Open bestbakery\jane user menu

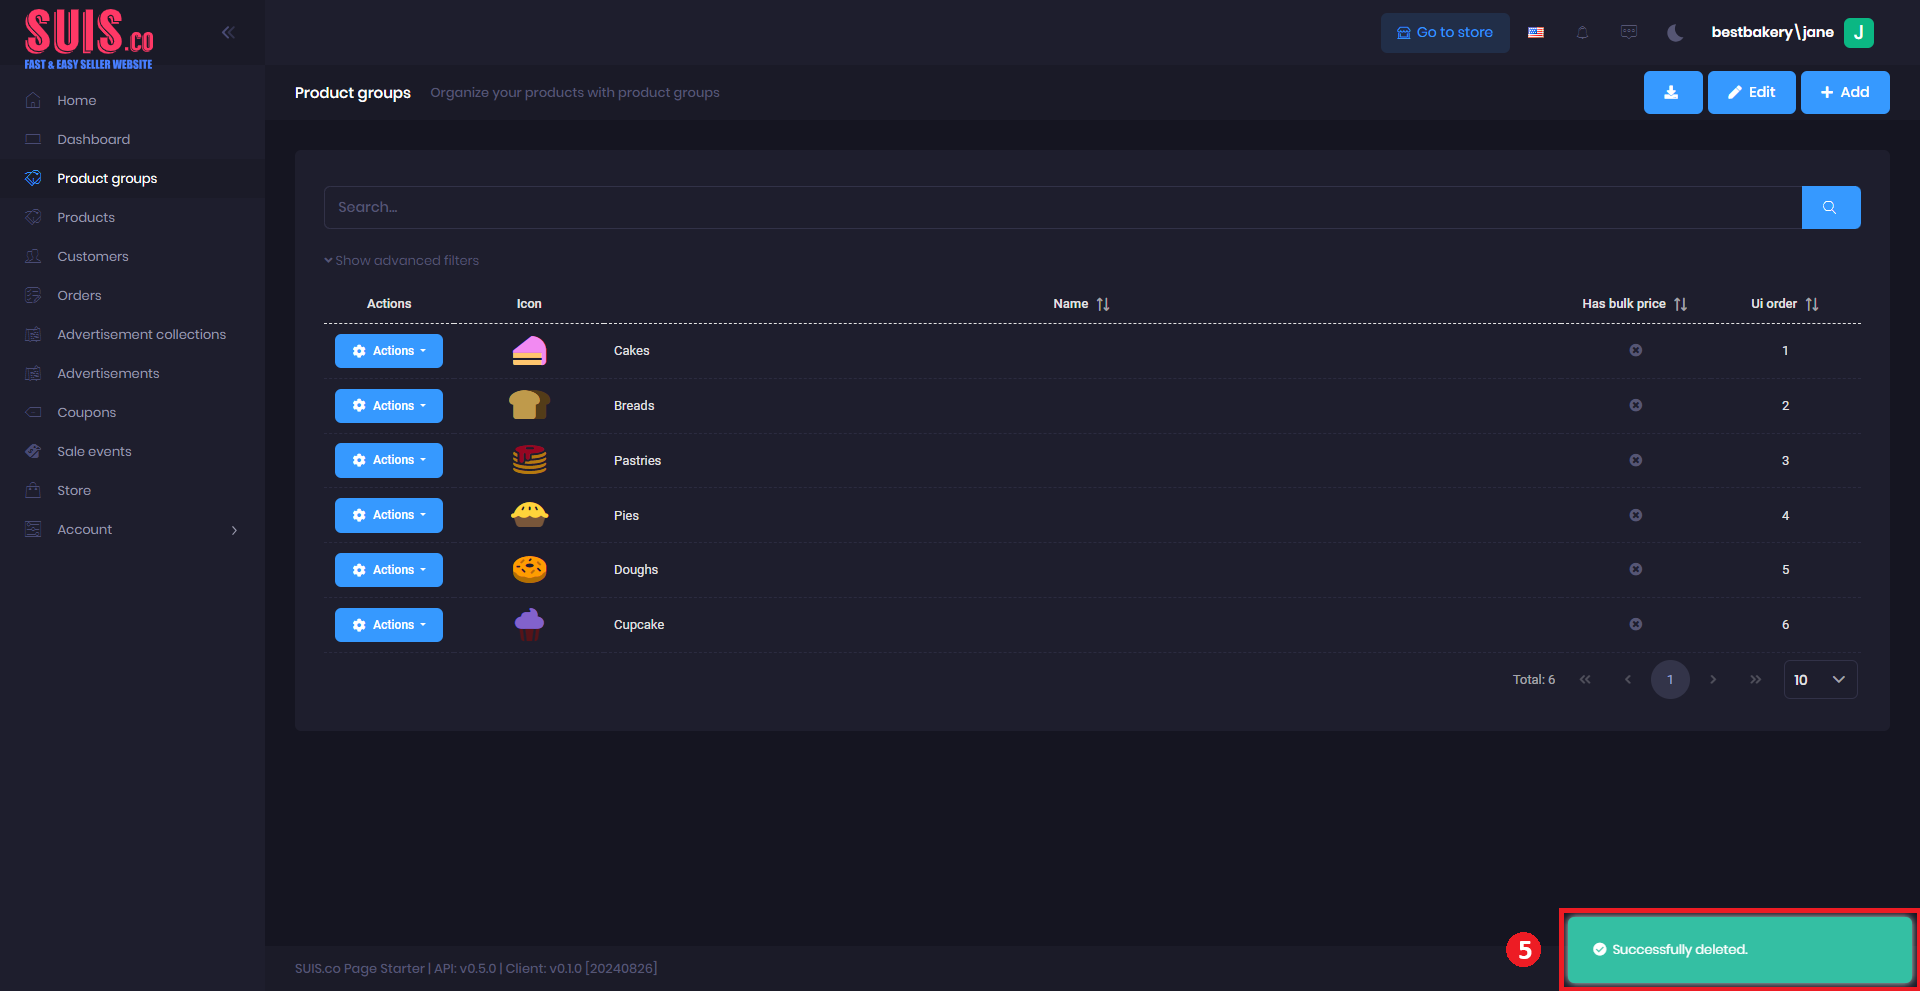1772,32
